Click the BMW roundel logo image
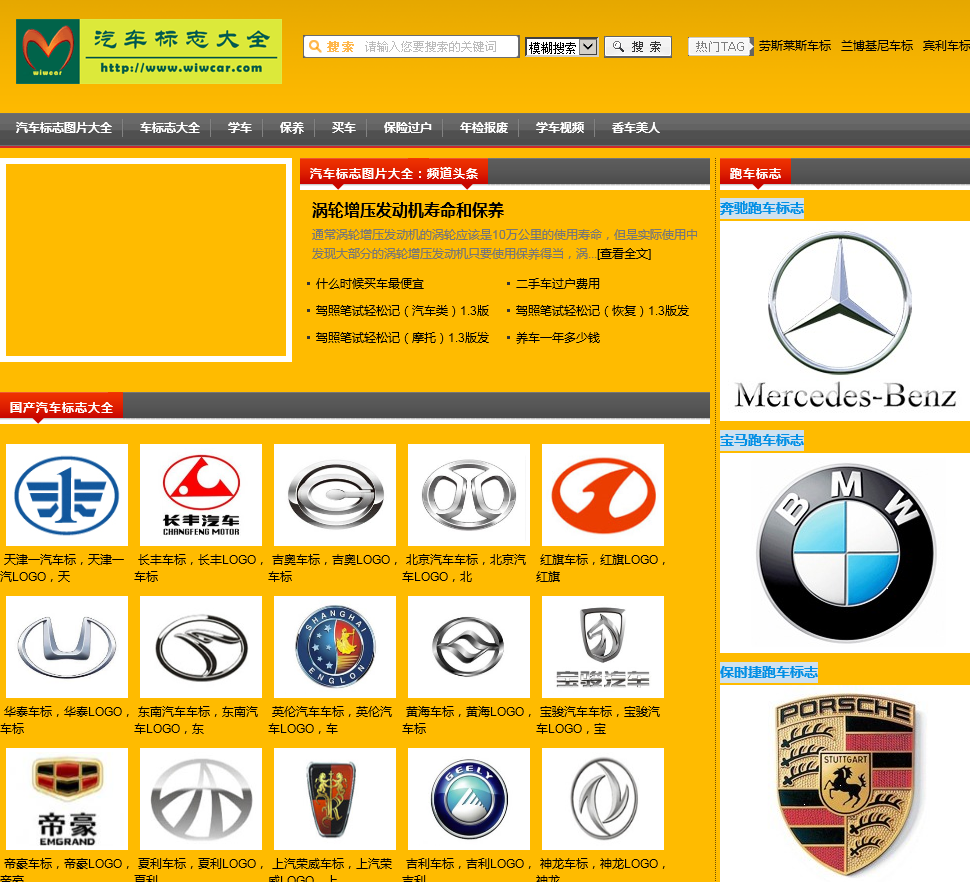 [x=845, y=553]
